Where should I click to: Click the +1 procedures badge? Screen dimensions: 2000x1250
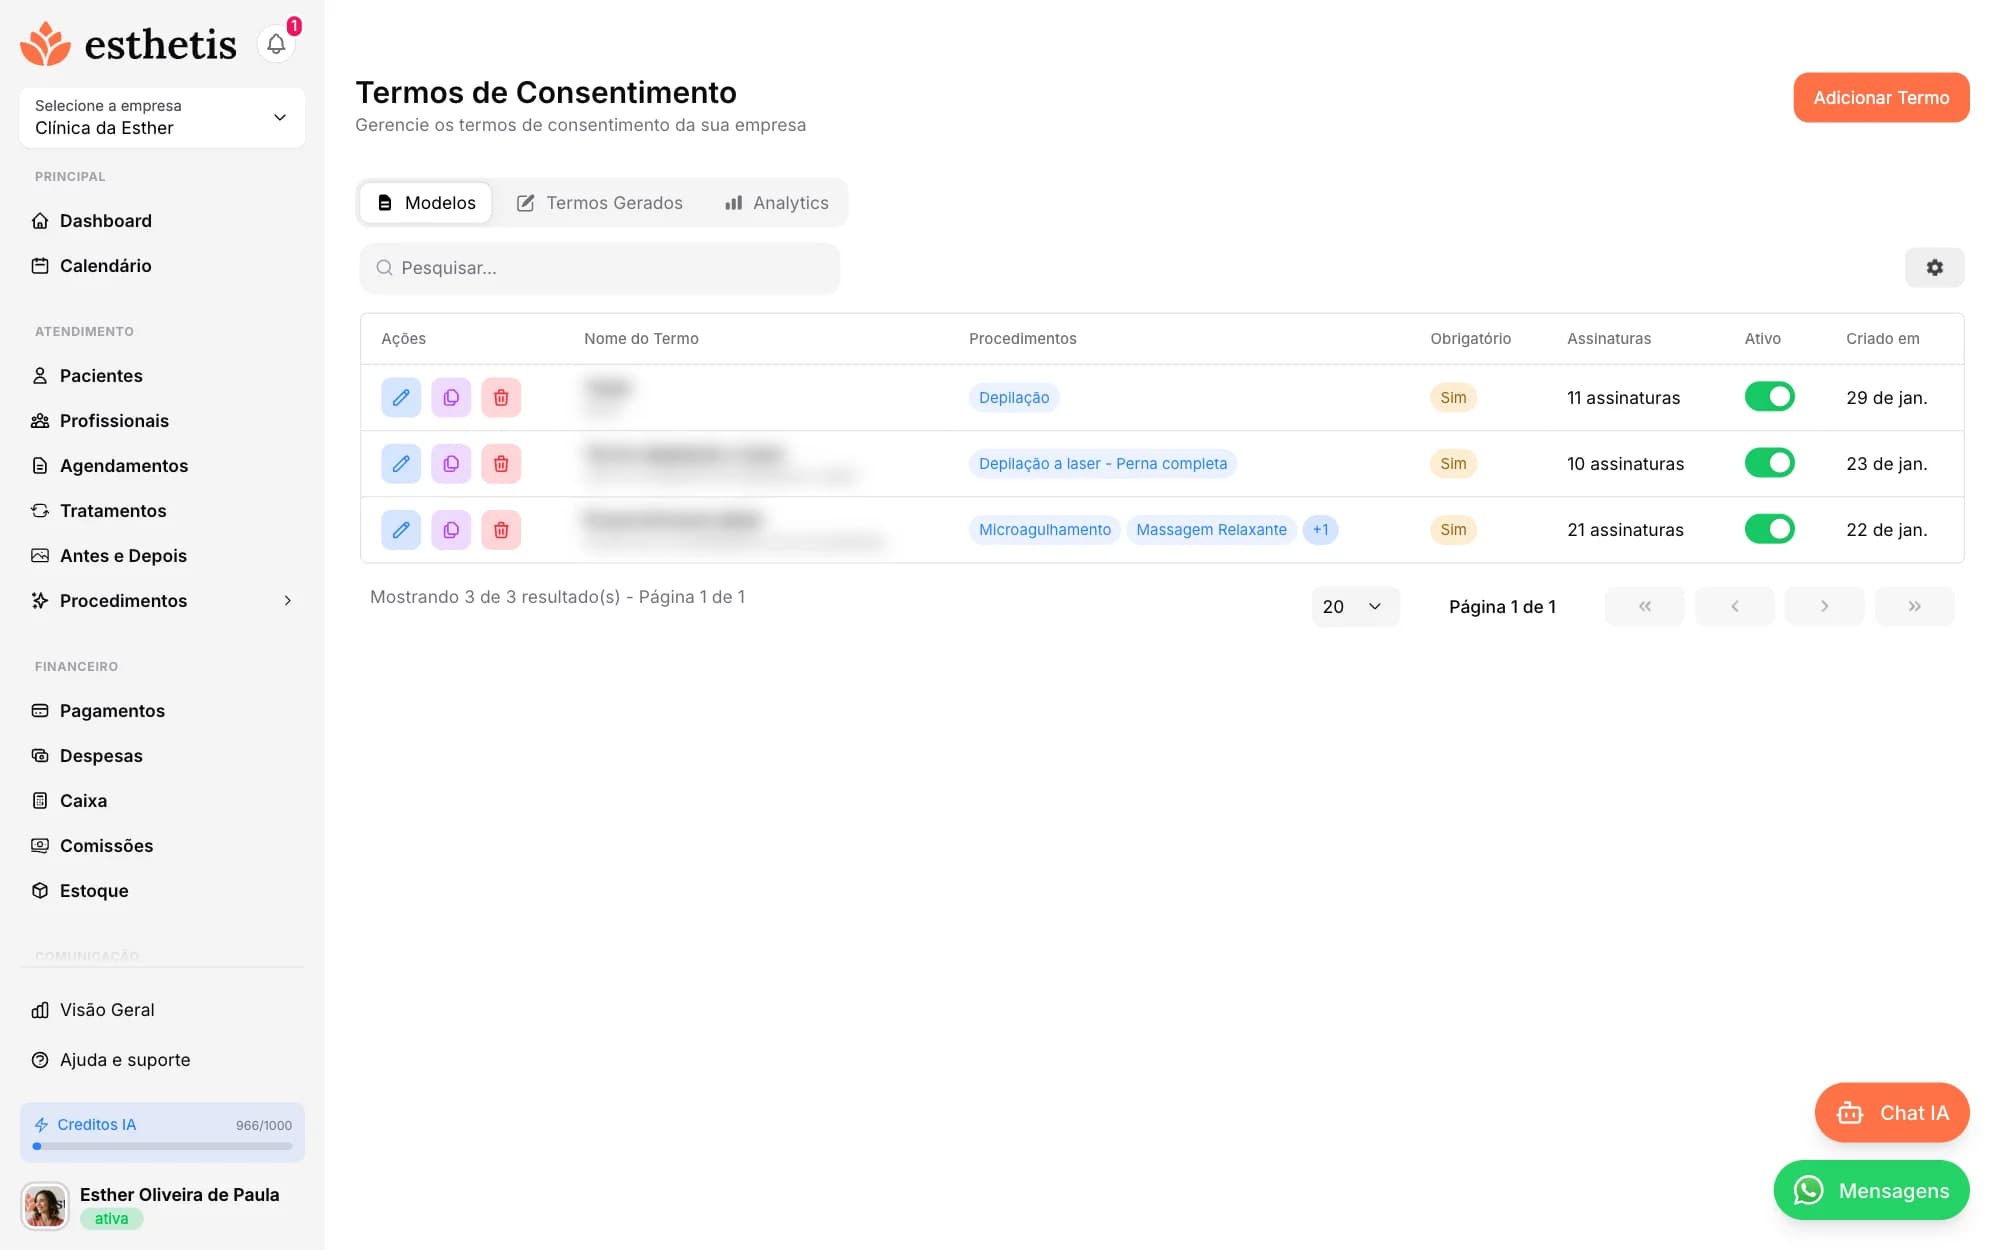tap(1320, 529)
